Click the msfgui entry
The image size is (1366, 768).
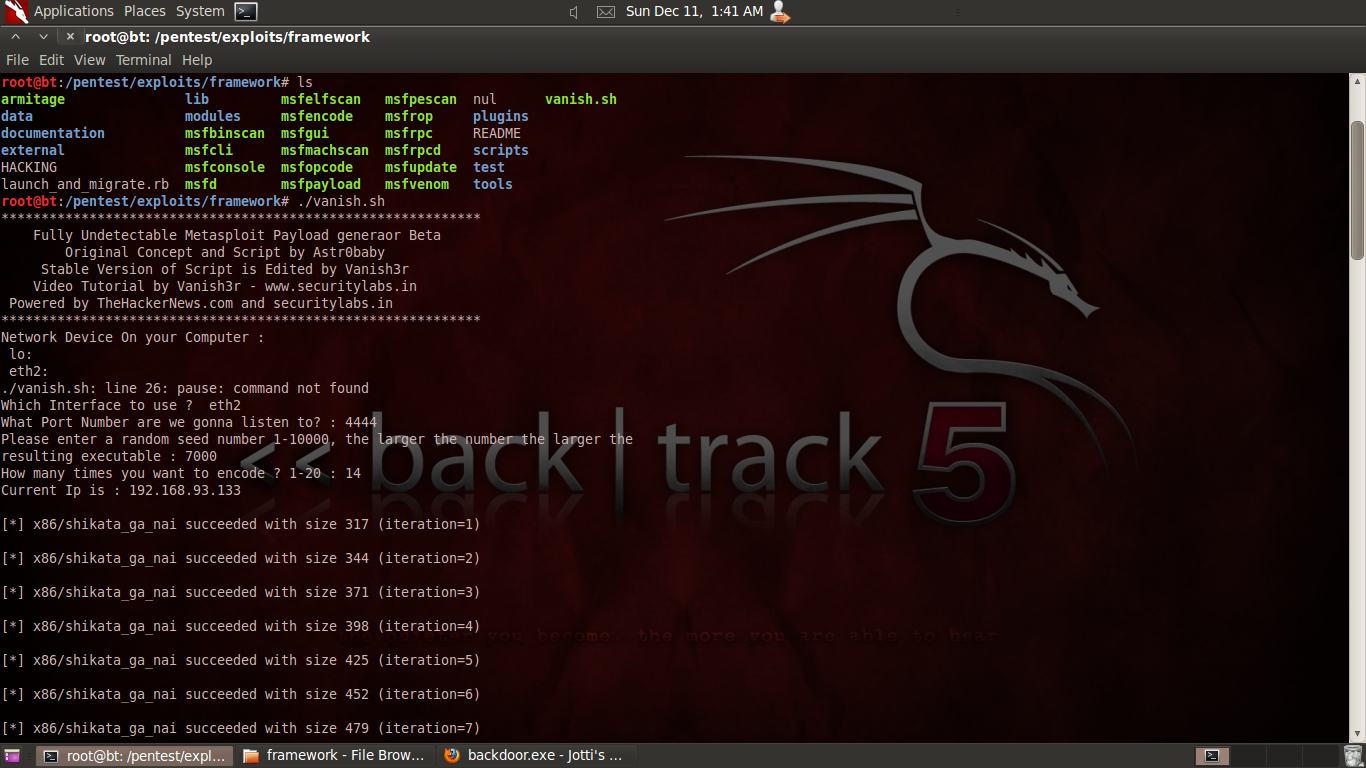click(305, 133)
